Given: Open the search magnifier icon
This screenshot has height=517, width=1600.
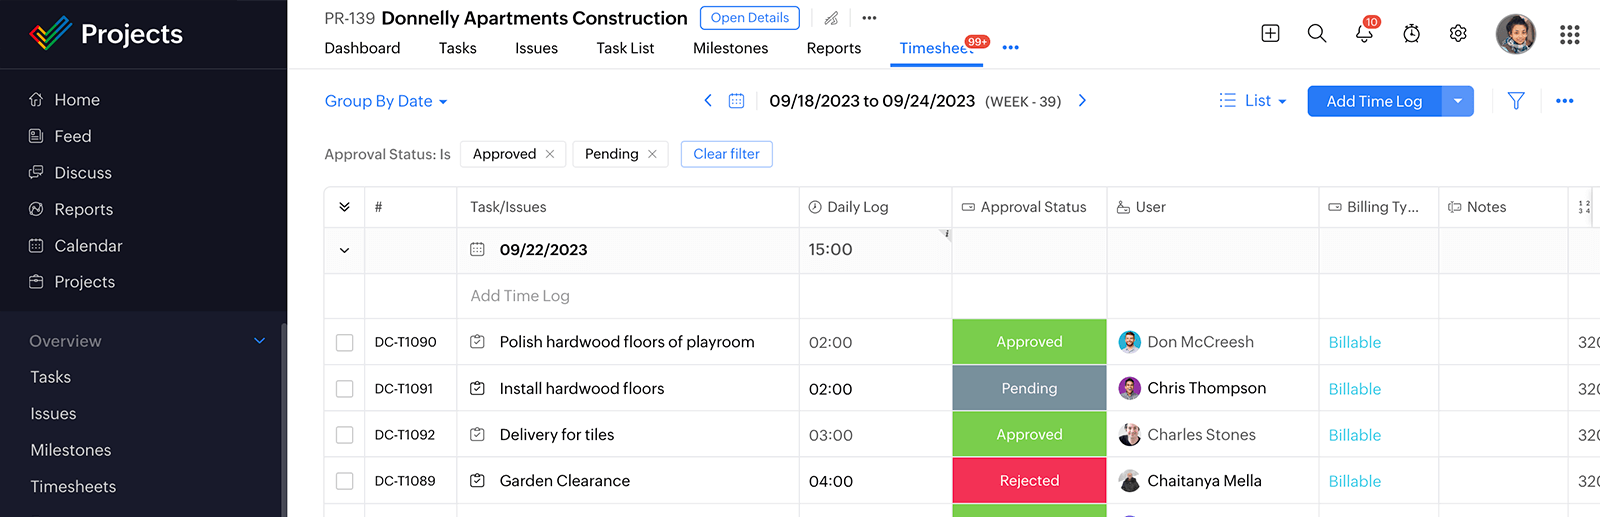Looking at the screenshot, I should 1317,34.
